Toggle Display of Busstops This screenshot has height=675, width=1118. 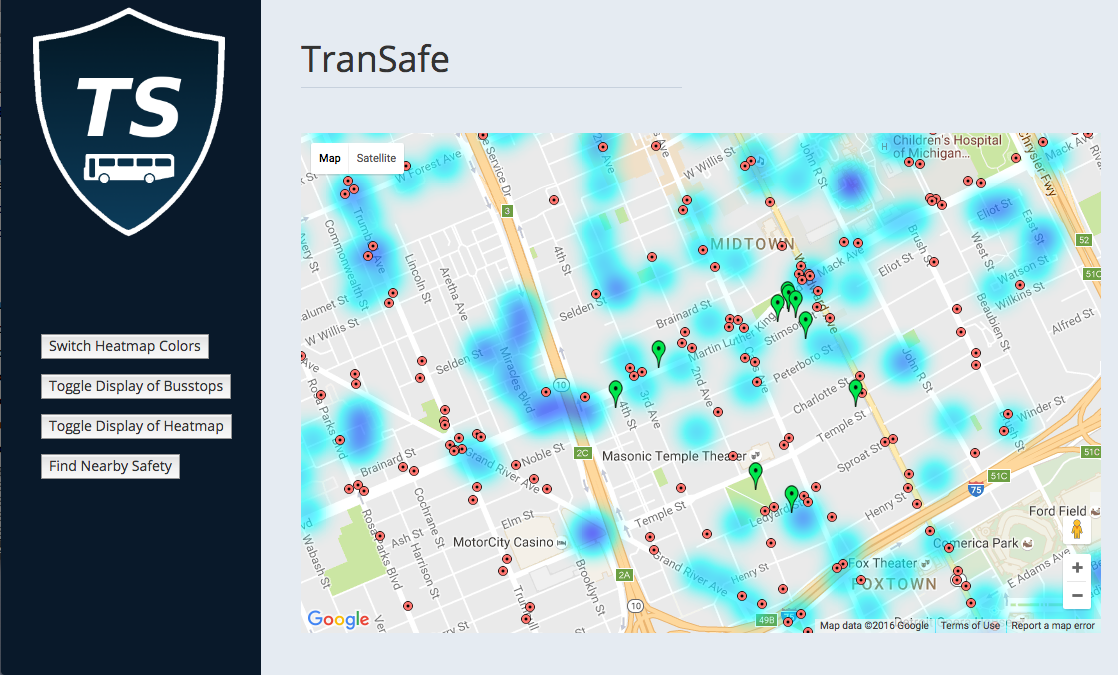point(135,386)
